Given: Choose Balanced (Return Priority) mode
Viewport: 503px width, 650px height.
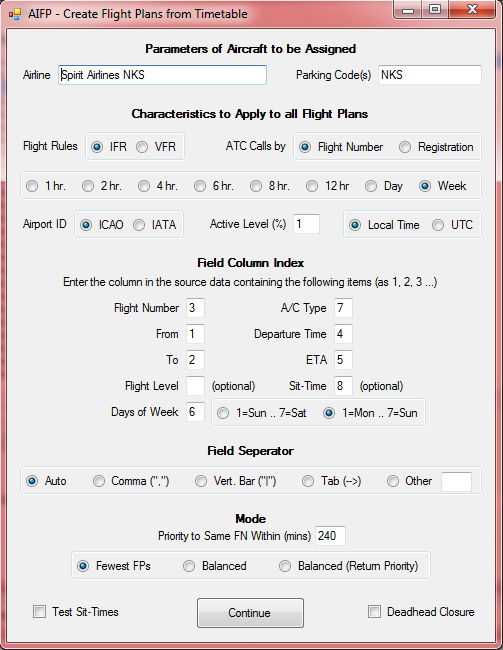Looking at the screenshot, I should click(x=285, y=566).
